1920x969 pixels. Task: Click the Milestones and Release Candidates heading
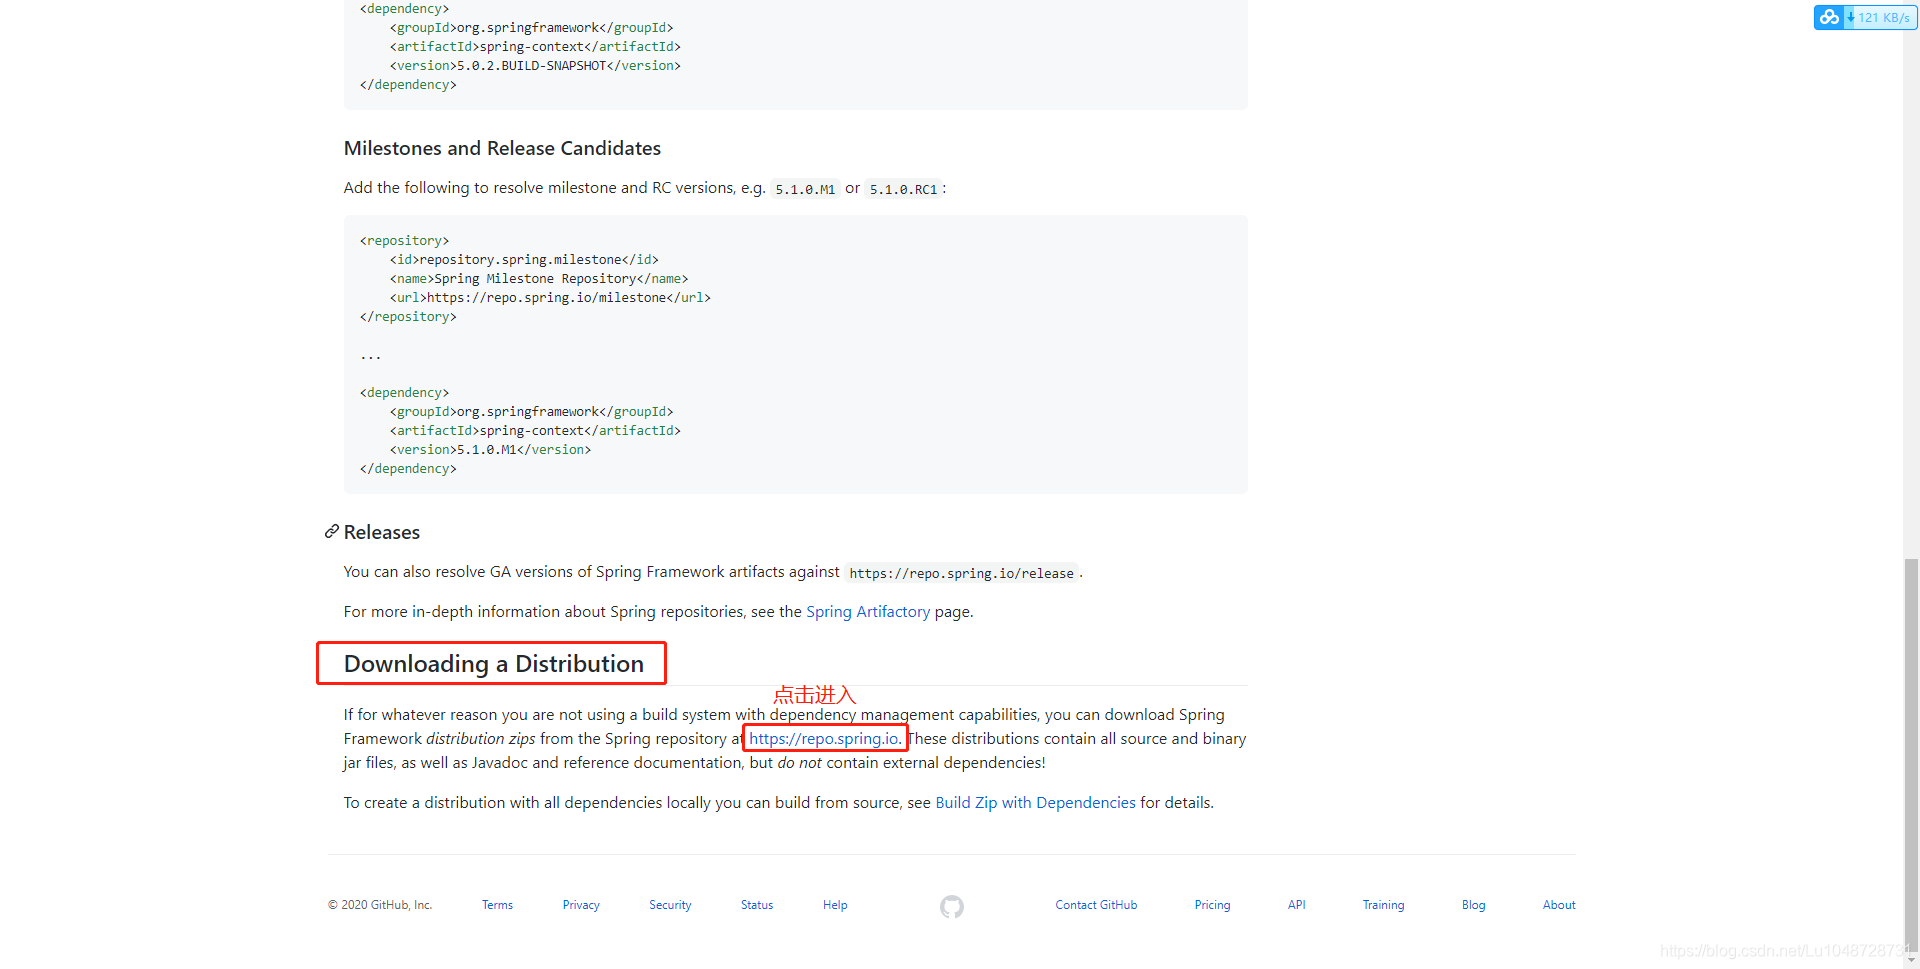point(502,148)
